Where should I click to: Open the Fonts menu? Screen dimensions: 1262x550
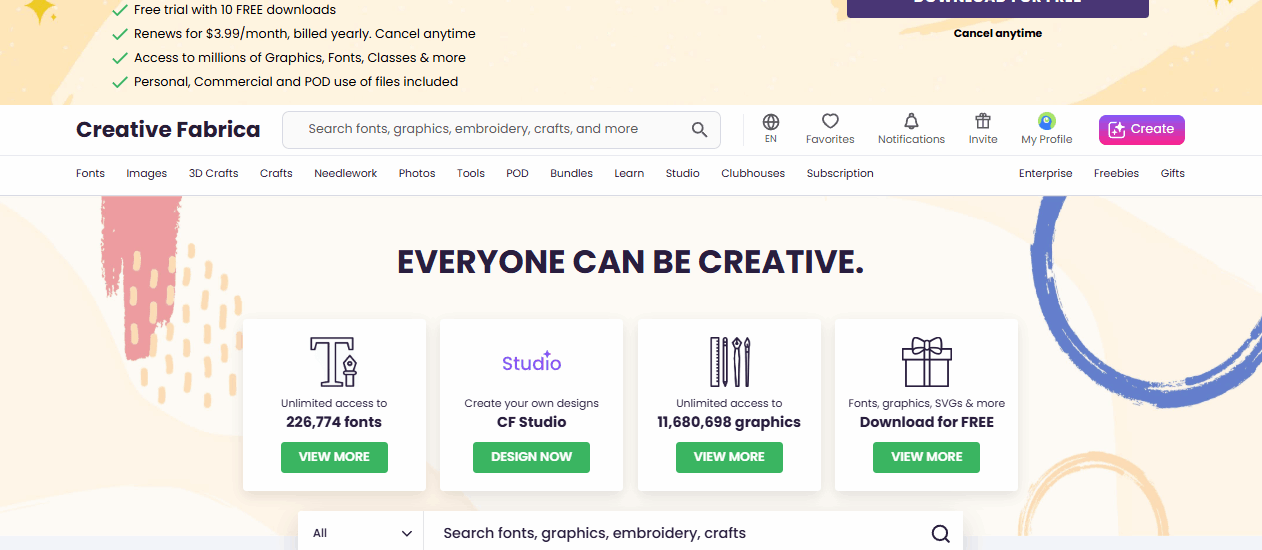click(90, 173)
